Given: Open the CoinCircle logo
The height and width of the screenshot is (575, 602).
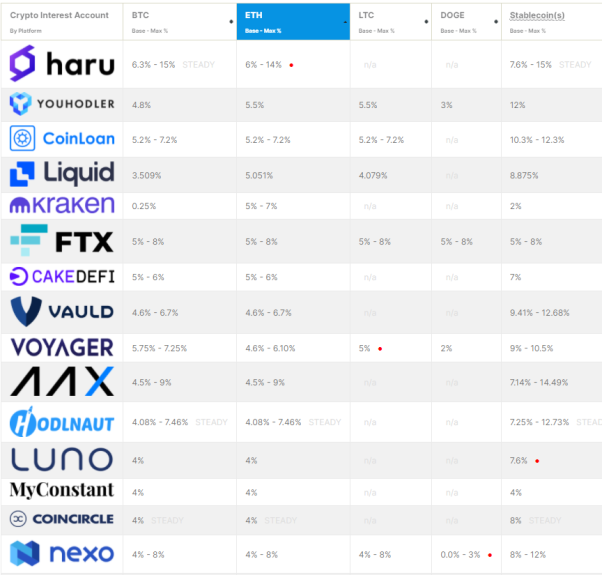Looking at the screenshot, I should tap(62, 519).
